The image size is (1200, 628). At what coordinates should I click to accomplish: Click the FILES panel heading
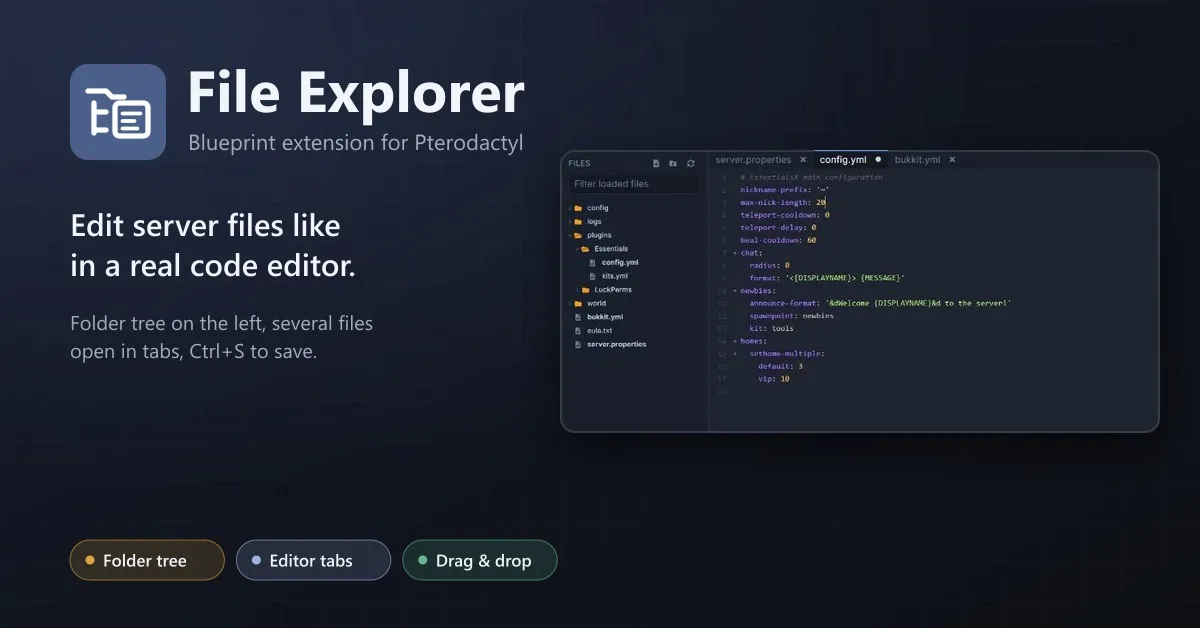(579, 163)
